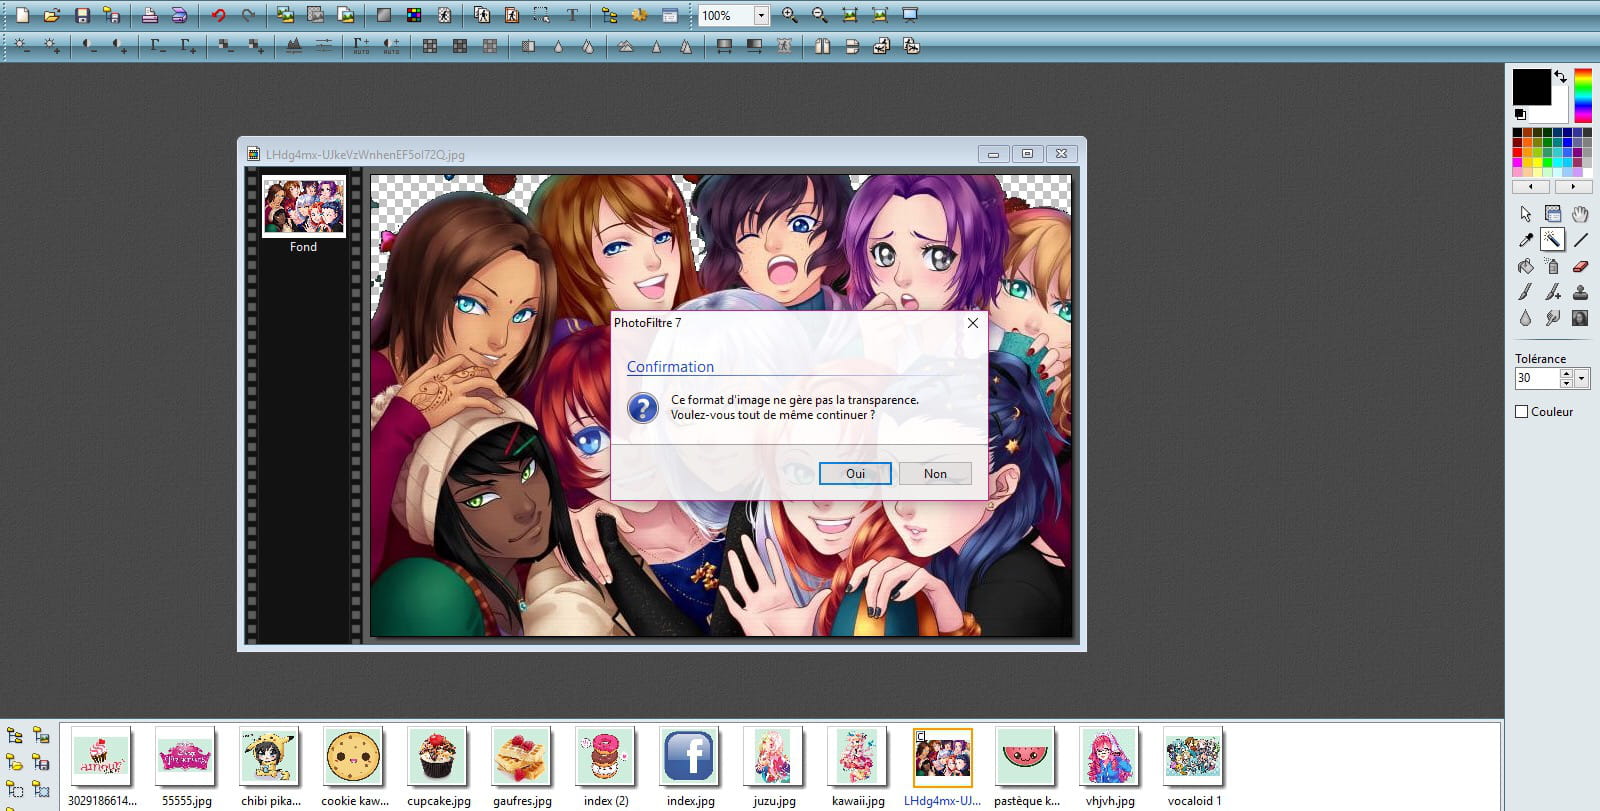Click the Auto contrast icon
This screenshot has width=1600, height=811.
click(391, 45)
